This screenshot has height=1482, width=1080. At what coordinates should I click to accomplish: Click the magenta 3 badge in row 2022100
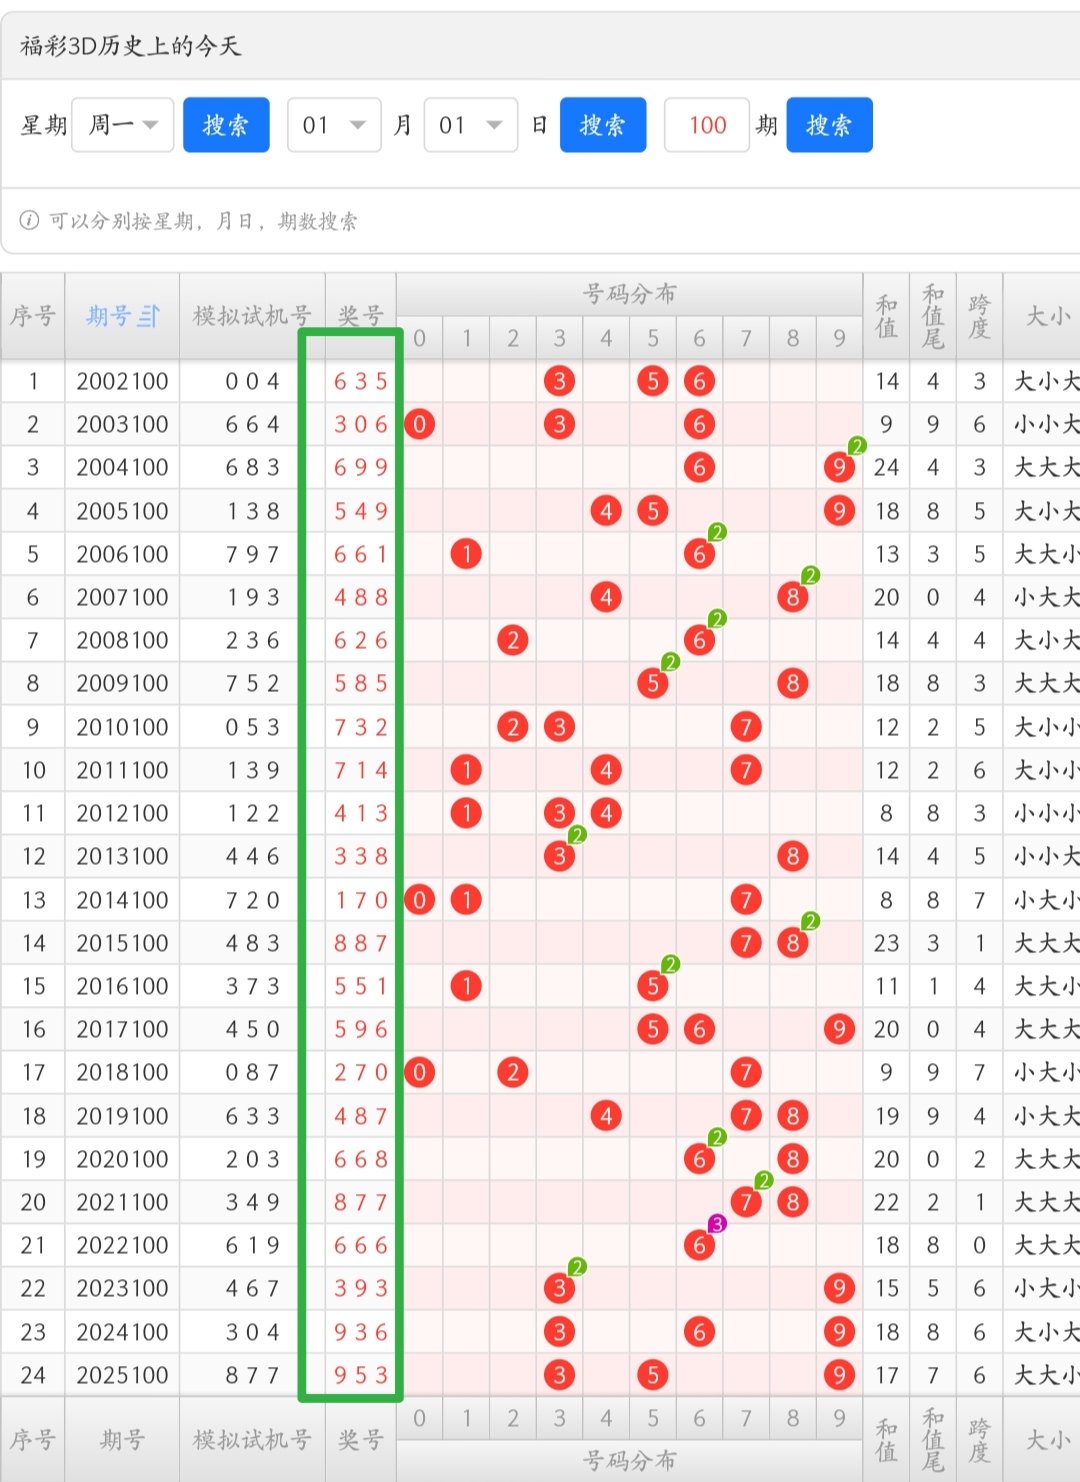pos(717,1224)
